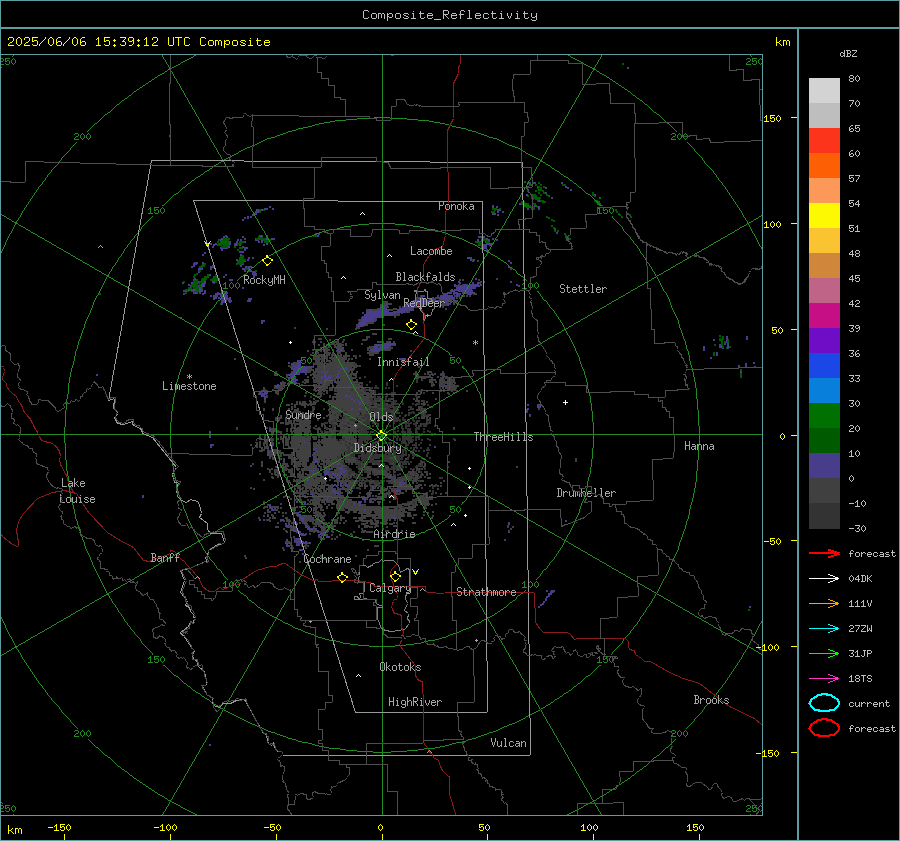Click the cyan 'current' ellipse legend symbol
Viewport: 900px width, 841px height.
824,703
